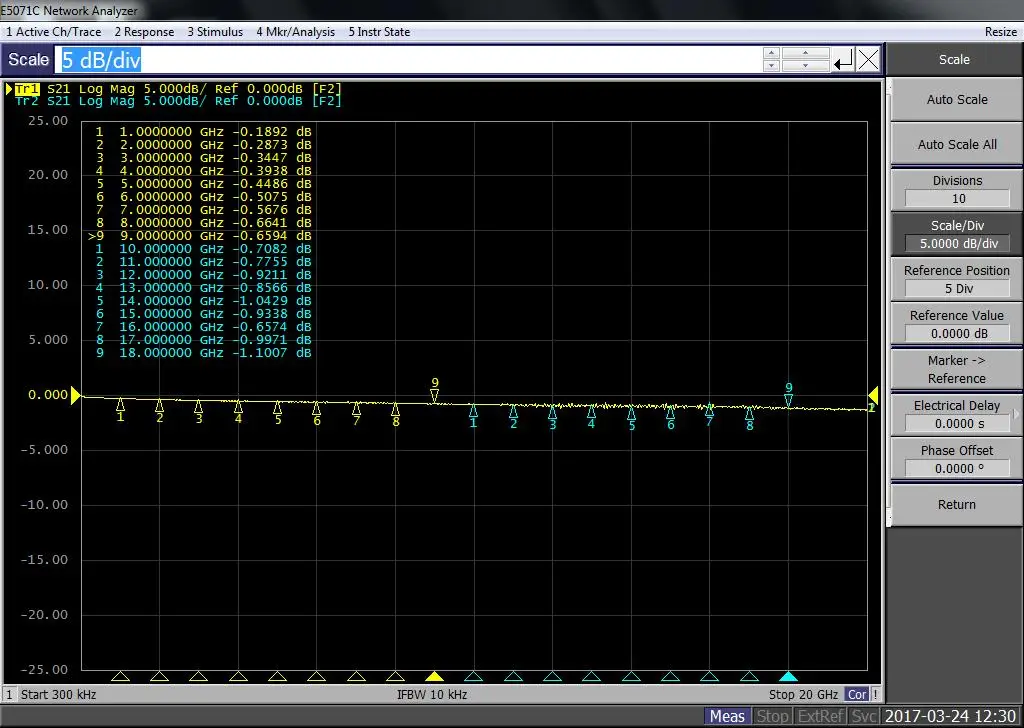Click the small up arrow of the scale entry stepper
Image resolution: width=1024 pixels, height=728 pixels.
771,54
